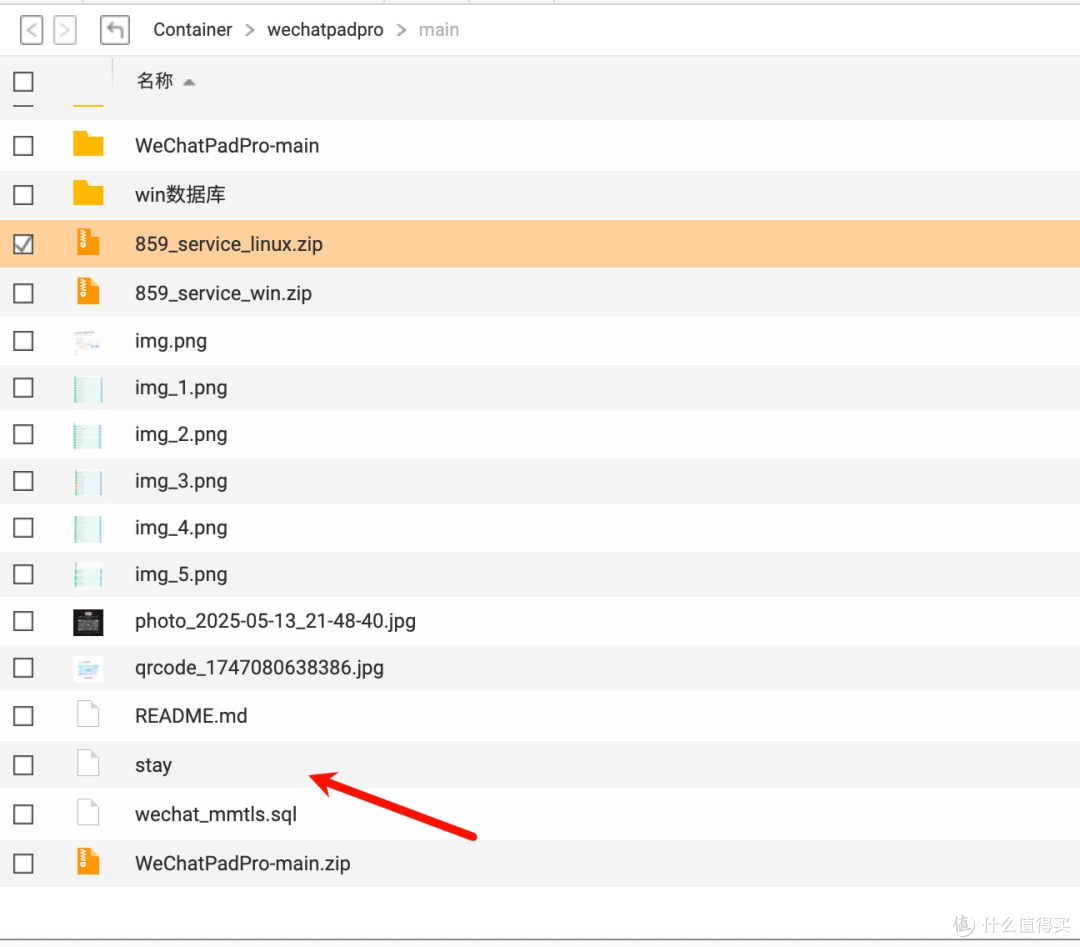Screen dimensions: 1080x947
Task: Click the navigate forward arrow icon
Action: pos(64,29)
